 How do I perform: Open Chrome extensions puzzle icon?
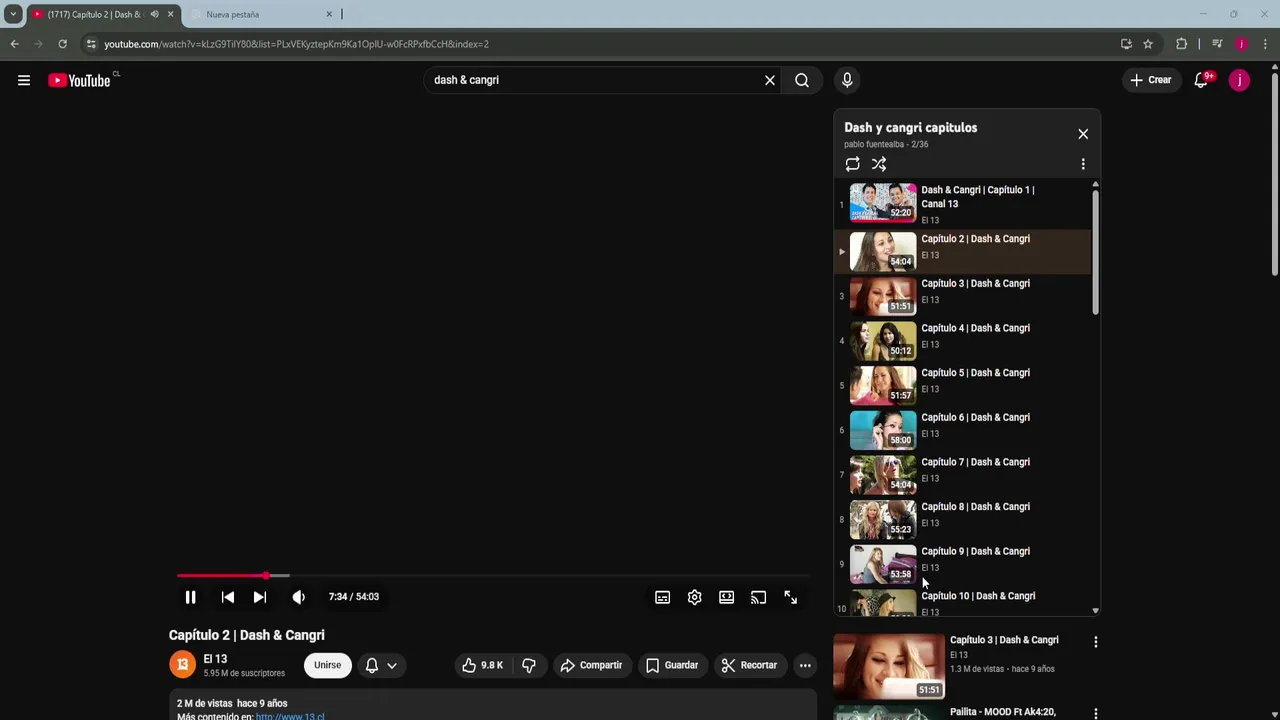point(1181,44)
